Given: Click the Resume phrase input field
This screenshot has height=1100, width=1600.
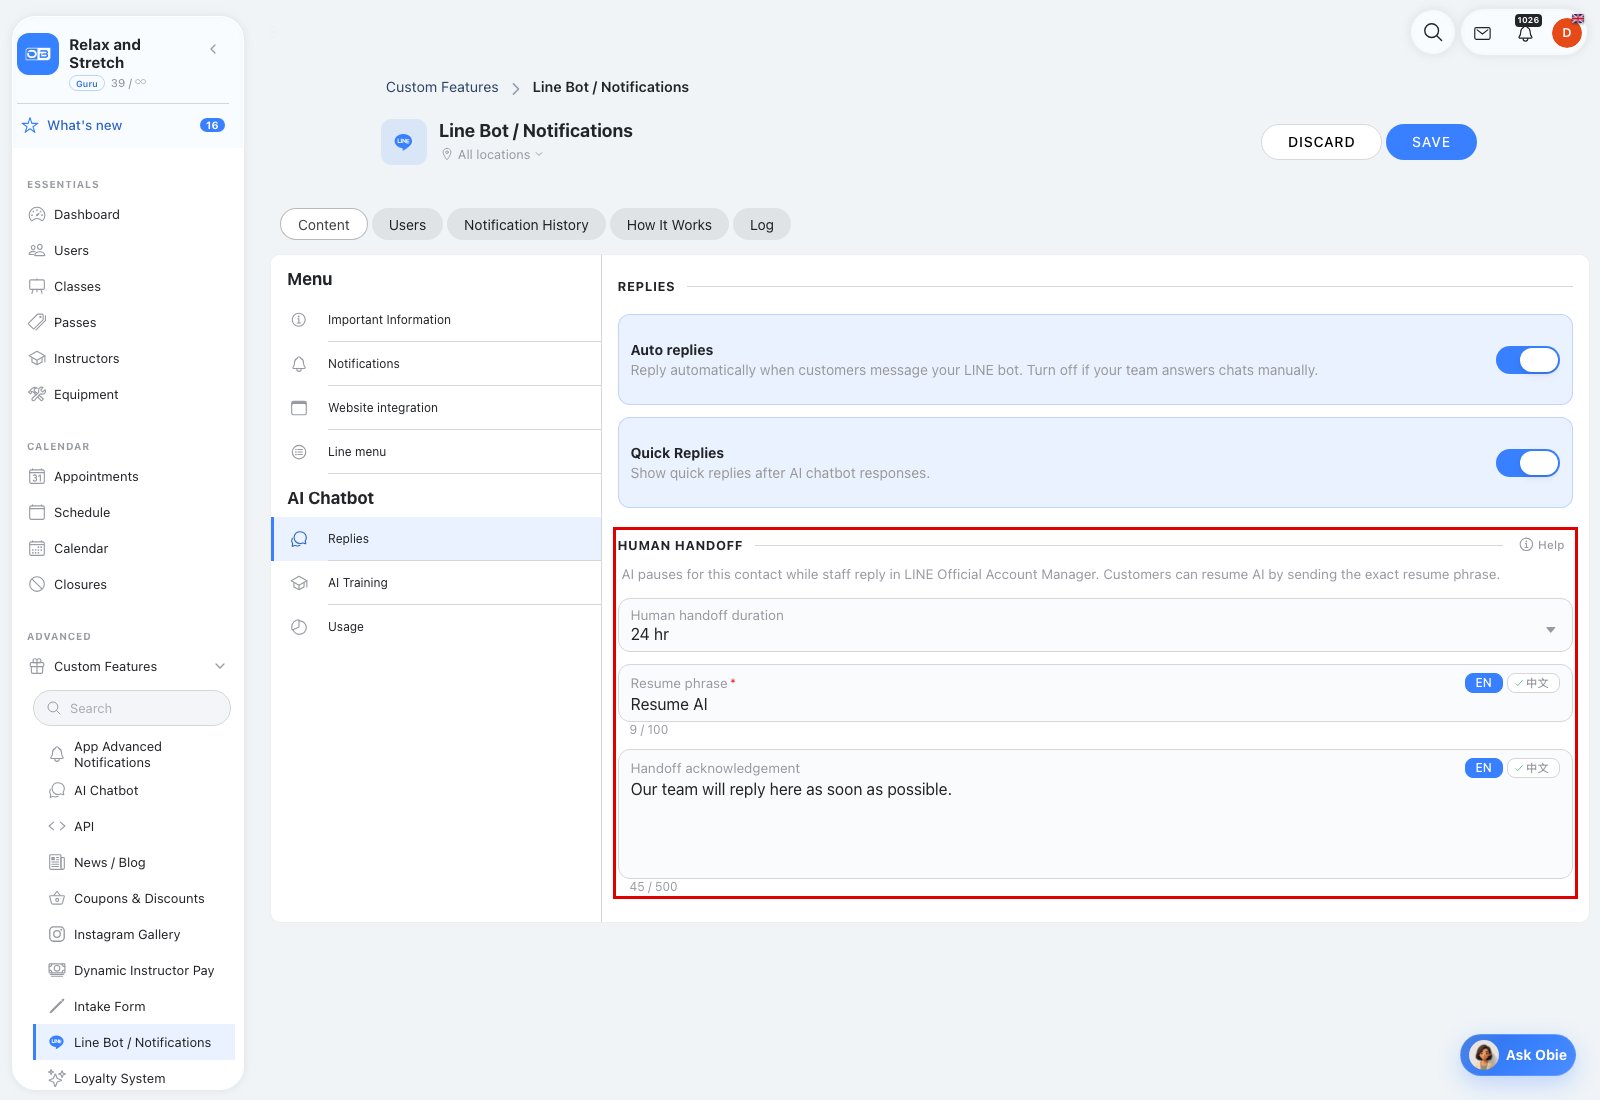Looking at the screenshot, I should tap(1095, 693).
